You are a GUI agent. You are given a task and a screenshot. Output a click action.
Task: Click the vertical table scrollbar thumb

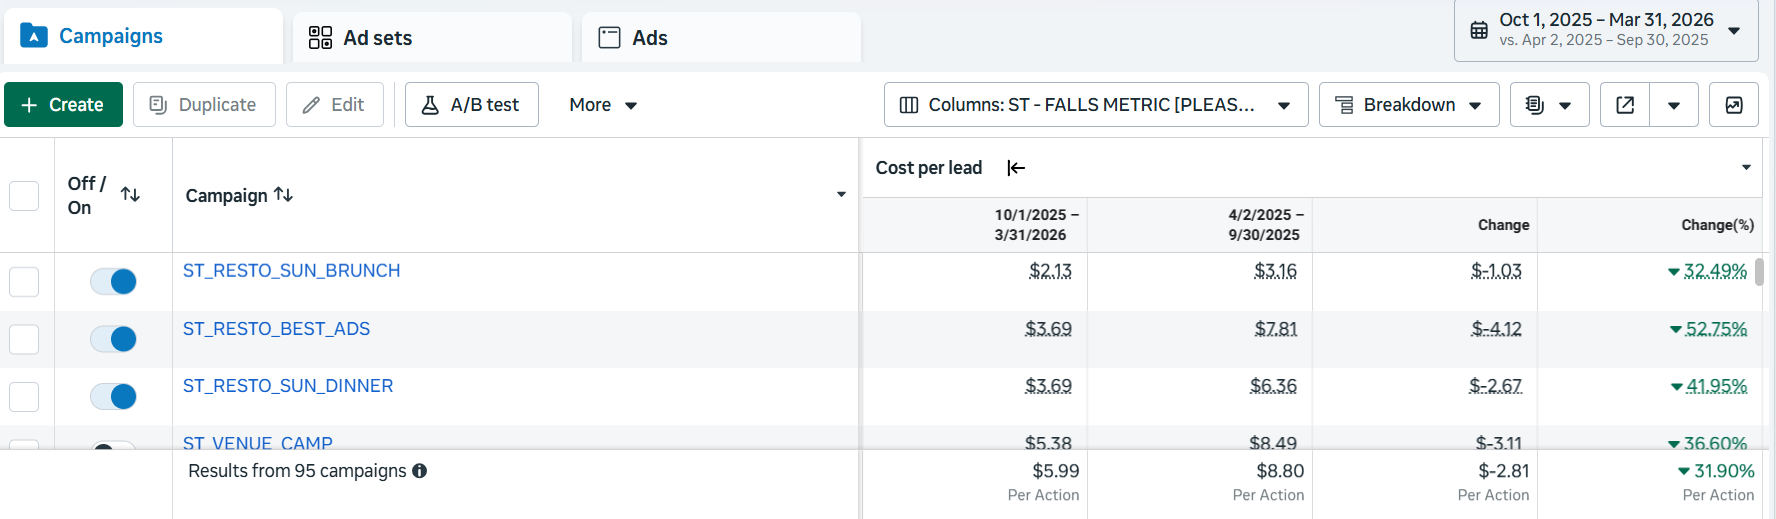coord(1759,272)
